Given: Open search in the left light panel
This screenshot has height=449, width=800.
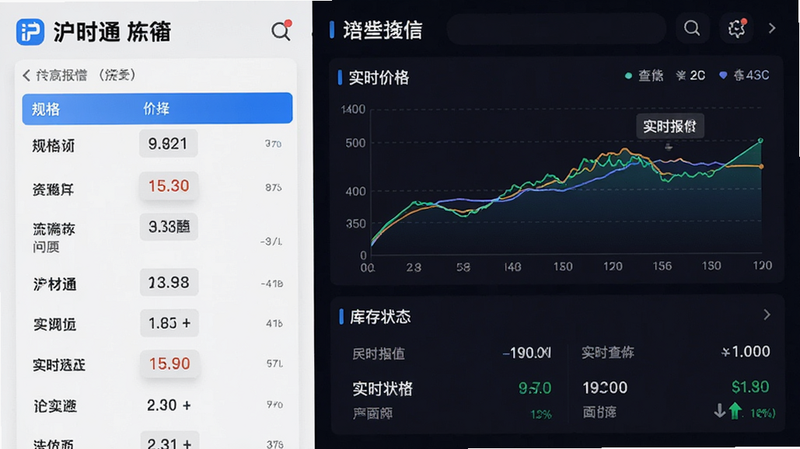Looking at the screenshot, I should 281,31.
